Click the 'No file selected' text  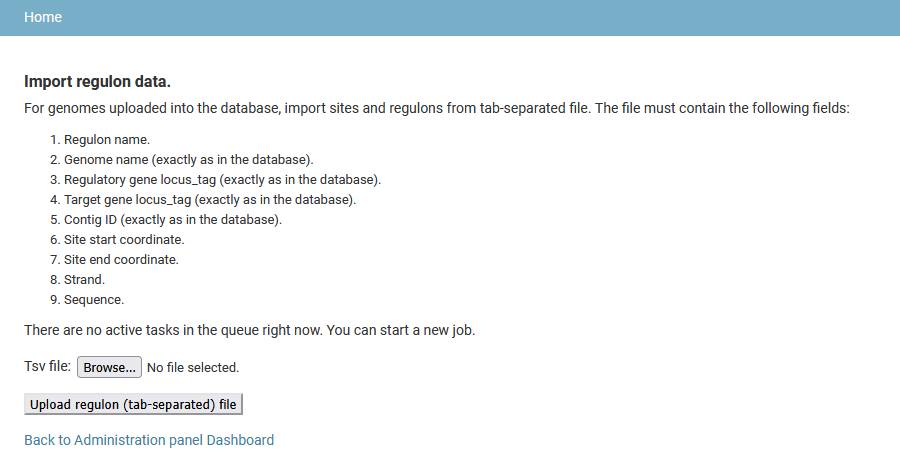click(193, 367)
